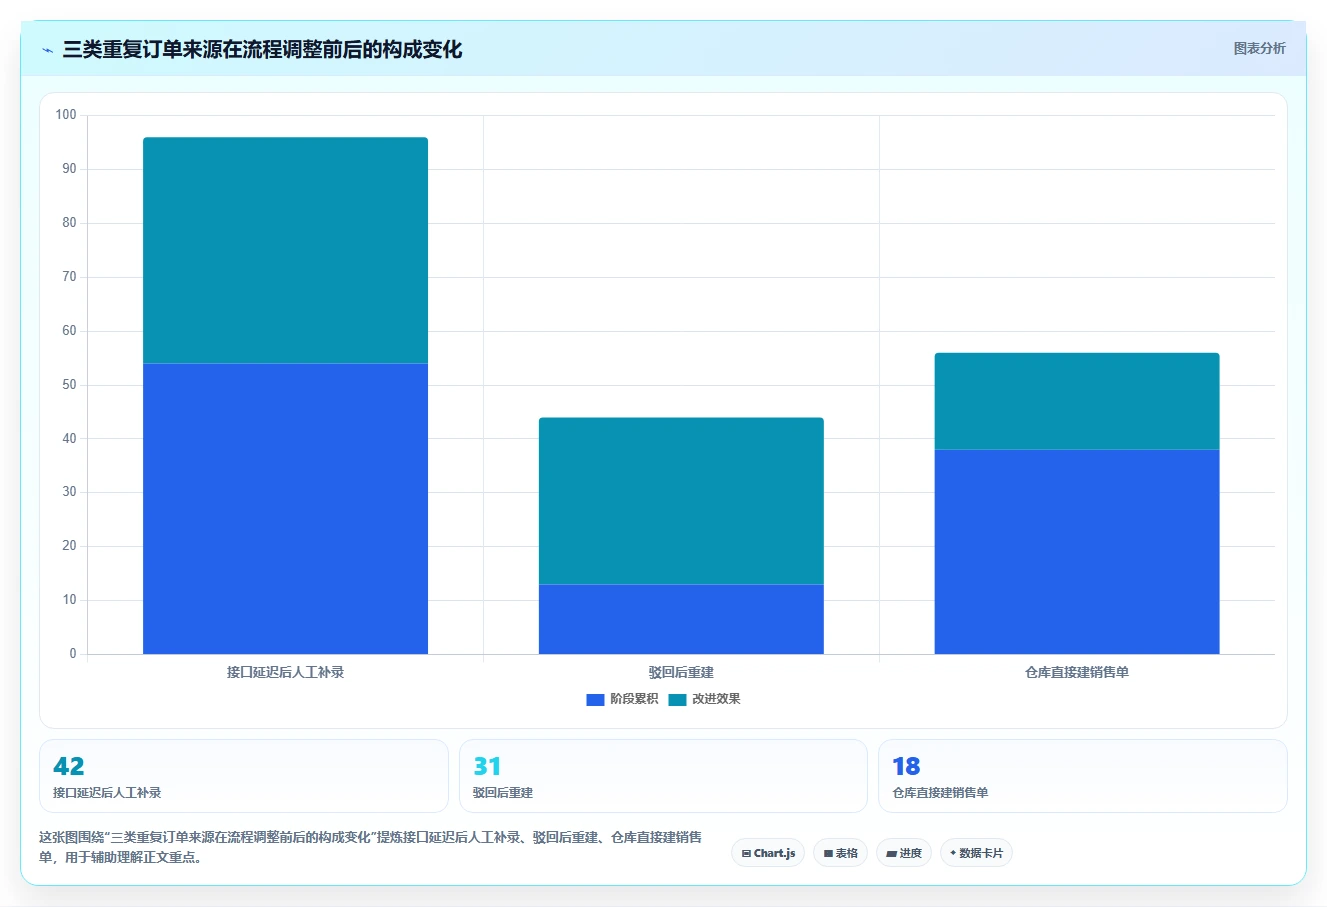Click the 18 value in third card
1327x907 pixels.
(906, 767)
